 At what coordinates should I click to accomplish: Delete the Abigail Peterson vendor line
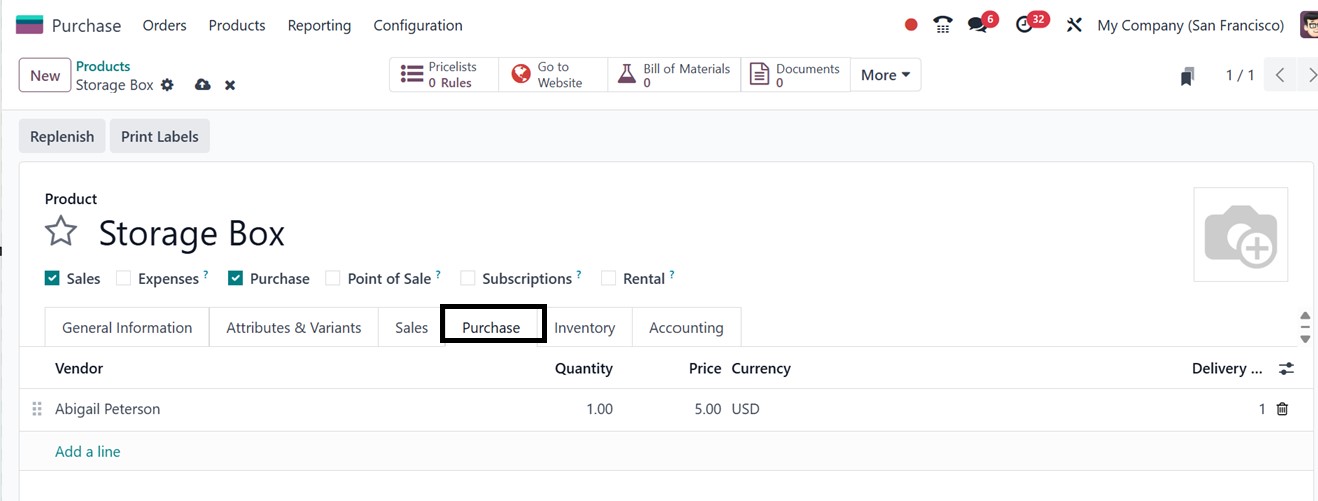pos(1282,409)
